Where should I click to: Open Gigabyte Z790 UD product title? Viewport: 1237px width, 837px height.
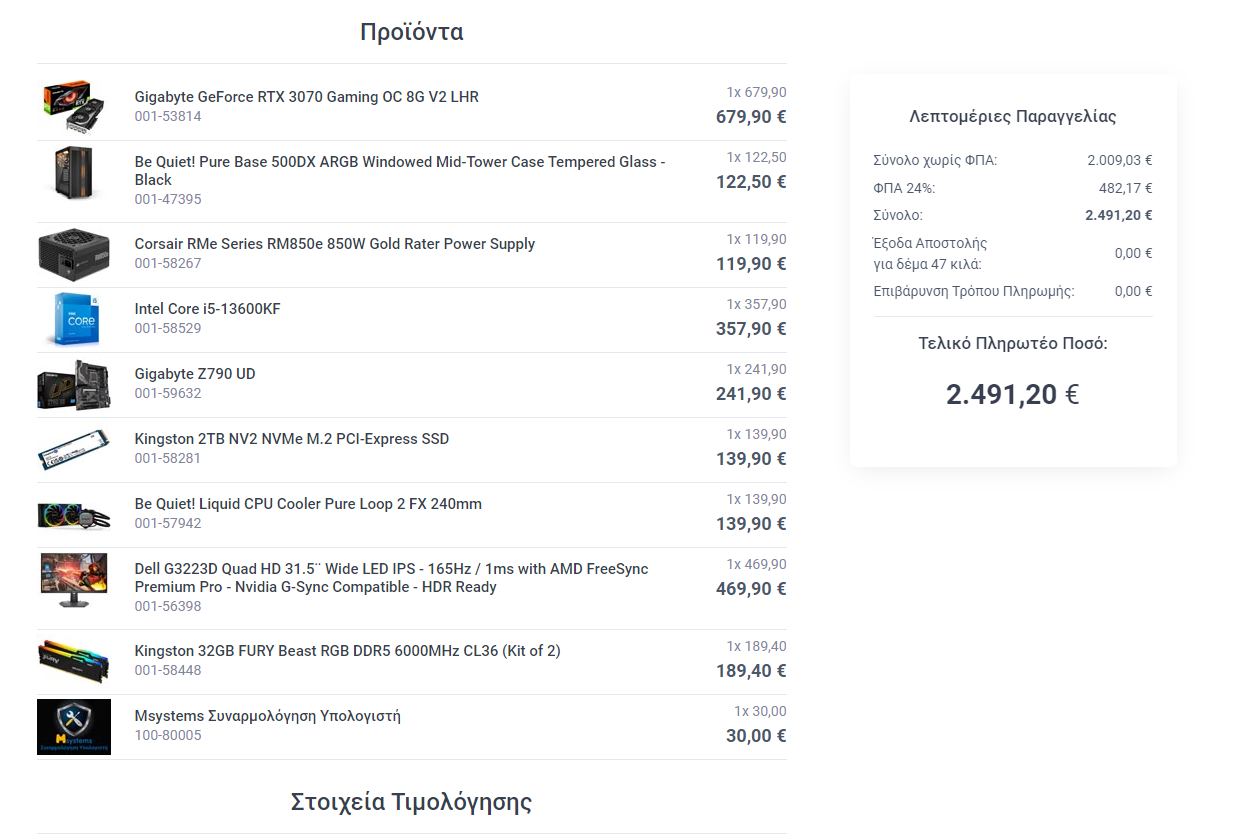tap(195, 374)
